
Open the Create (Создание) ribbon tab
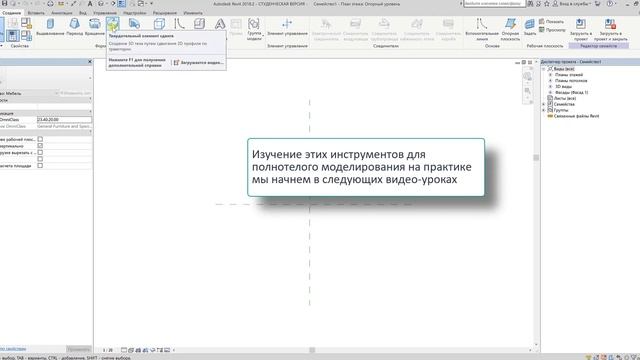click(11, 13)
